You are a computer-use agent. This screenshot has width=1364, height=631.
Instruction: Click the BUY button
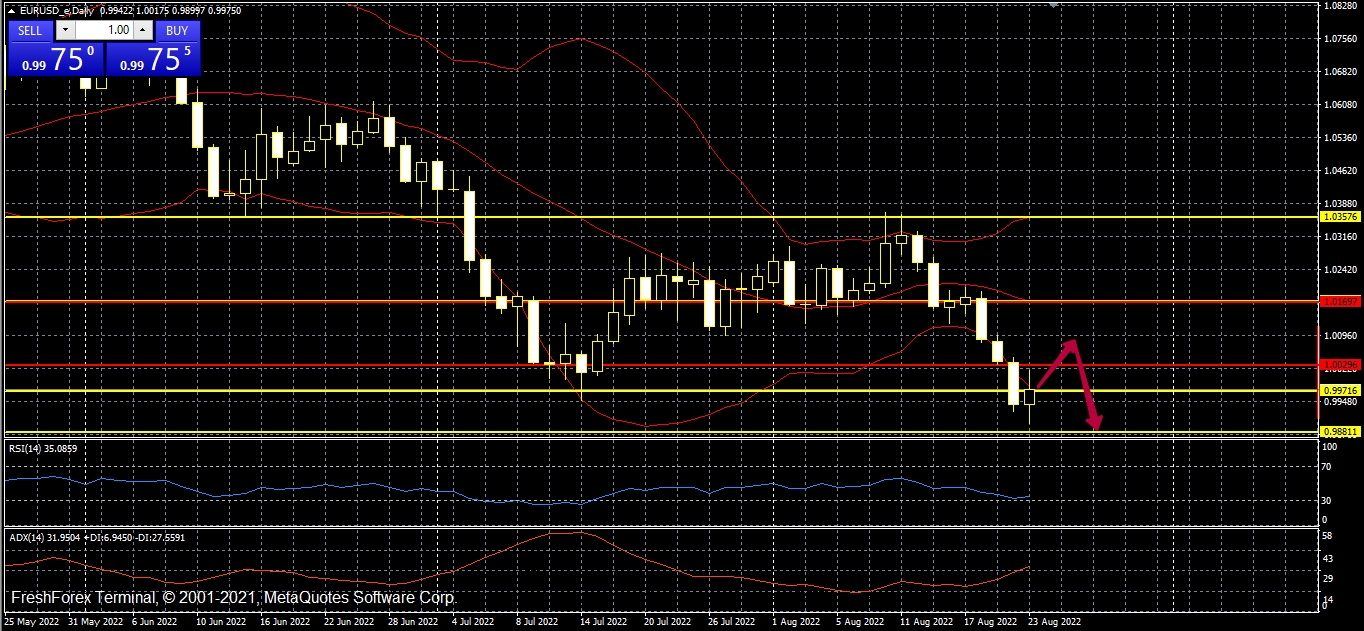pos(177,30)
